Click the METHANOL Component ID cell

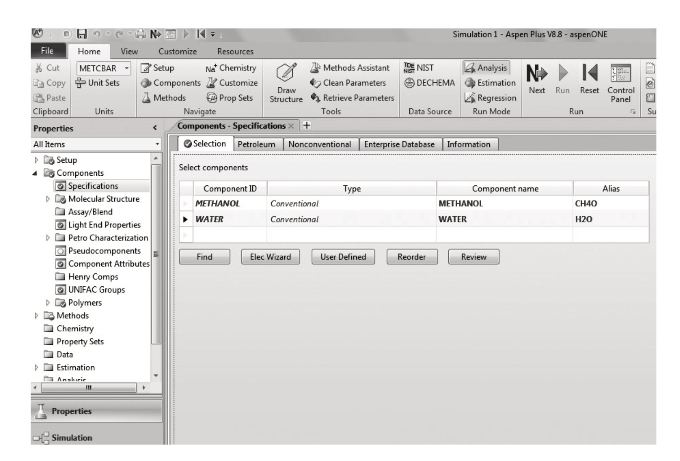pyautogui.click(x=230, y=203)
